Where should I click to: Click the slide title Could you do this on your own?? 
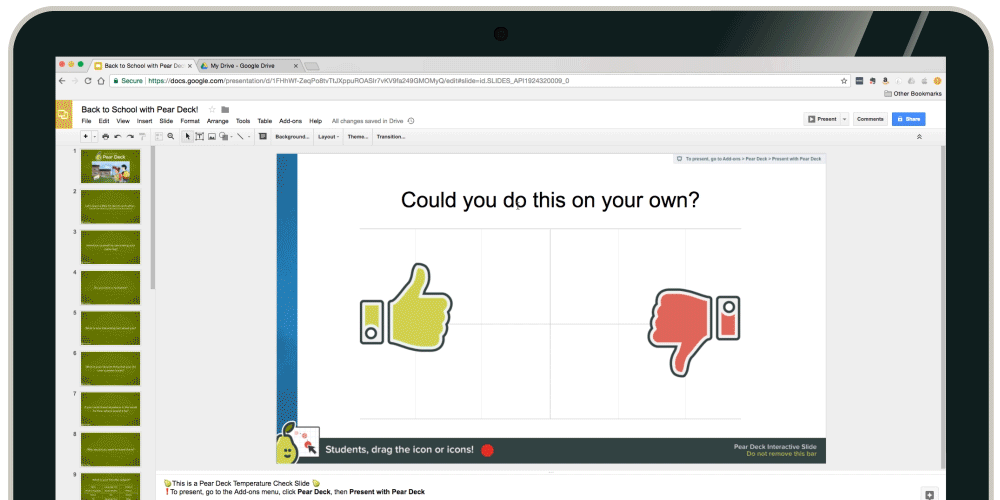550,200
